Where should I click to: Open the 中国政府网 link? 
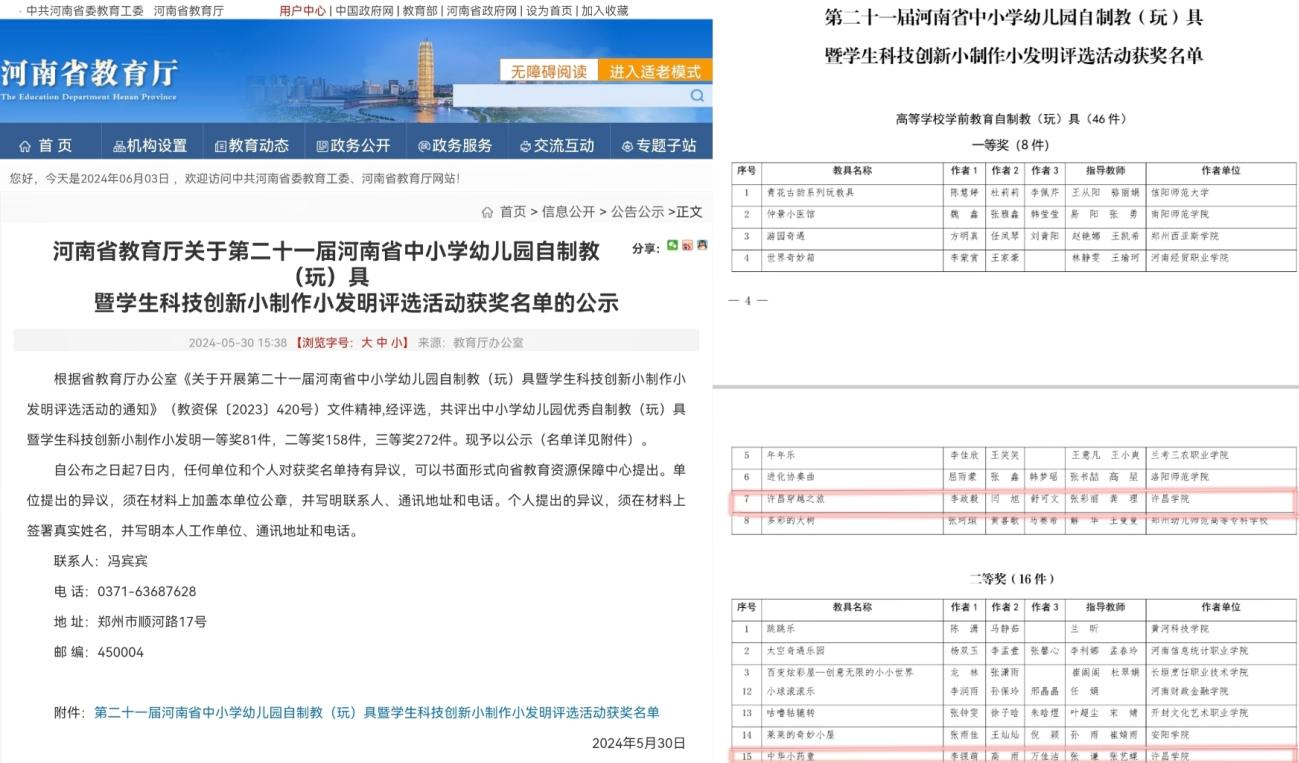(x=364, y=10)
